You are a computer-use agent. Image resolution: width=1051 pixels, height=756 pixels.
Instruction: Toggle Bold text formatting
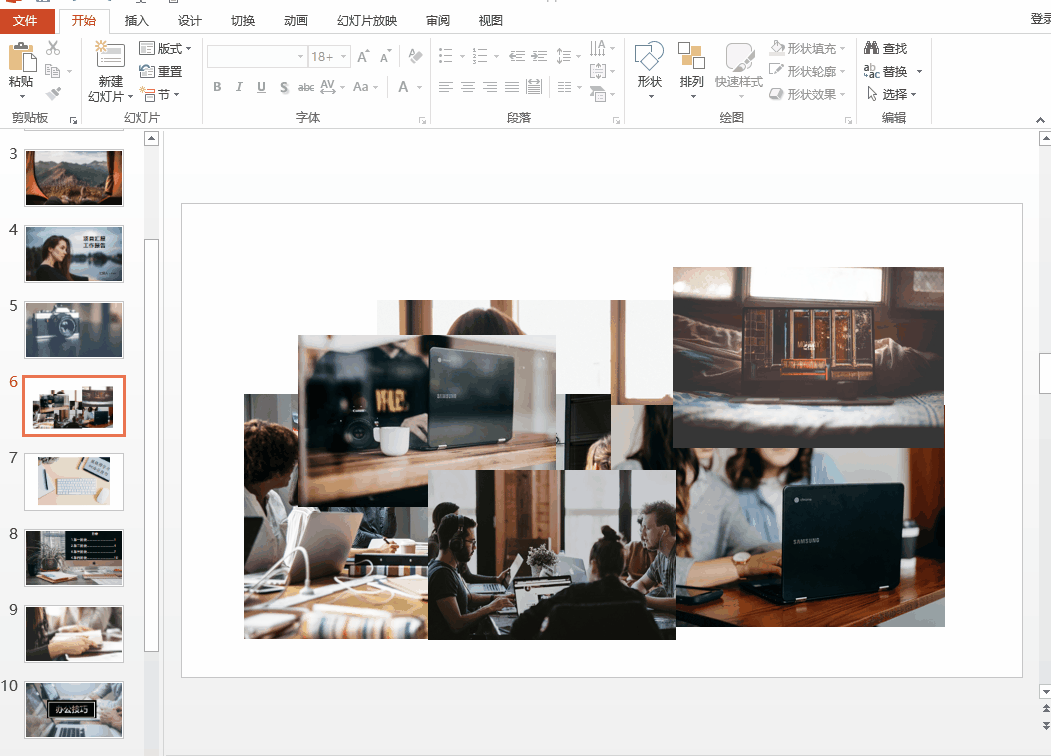click(x=217, y=87)
